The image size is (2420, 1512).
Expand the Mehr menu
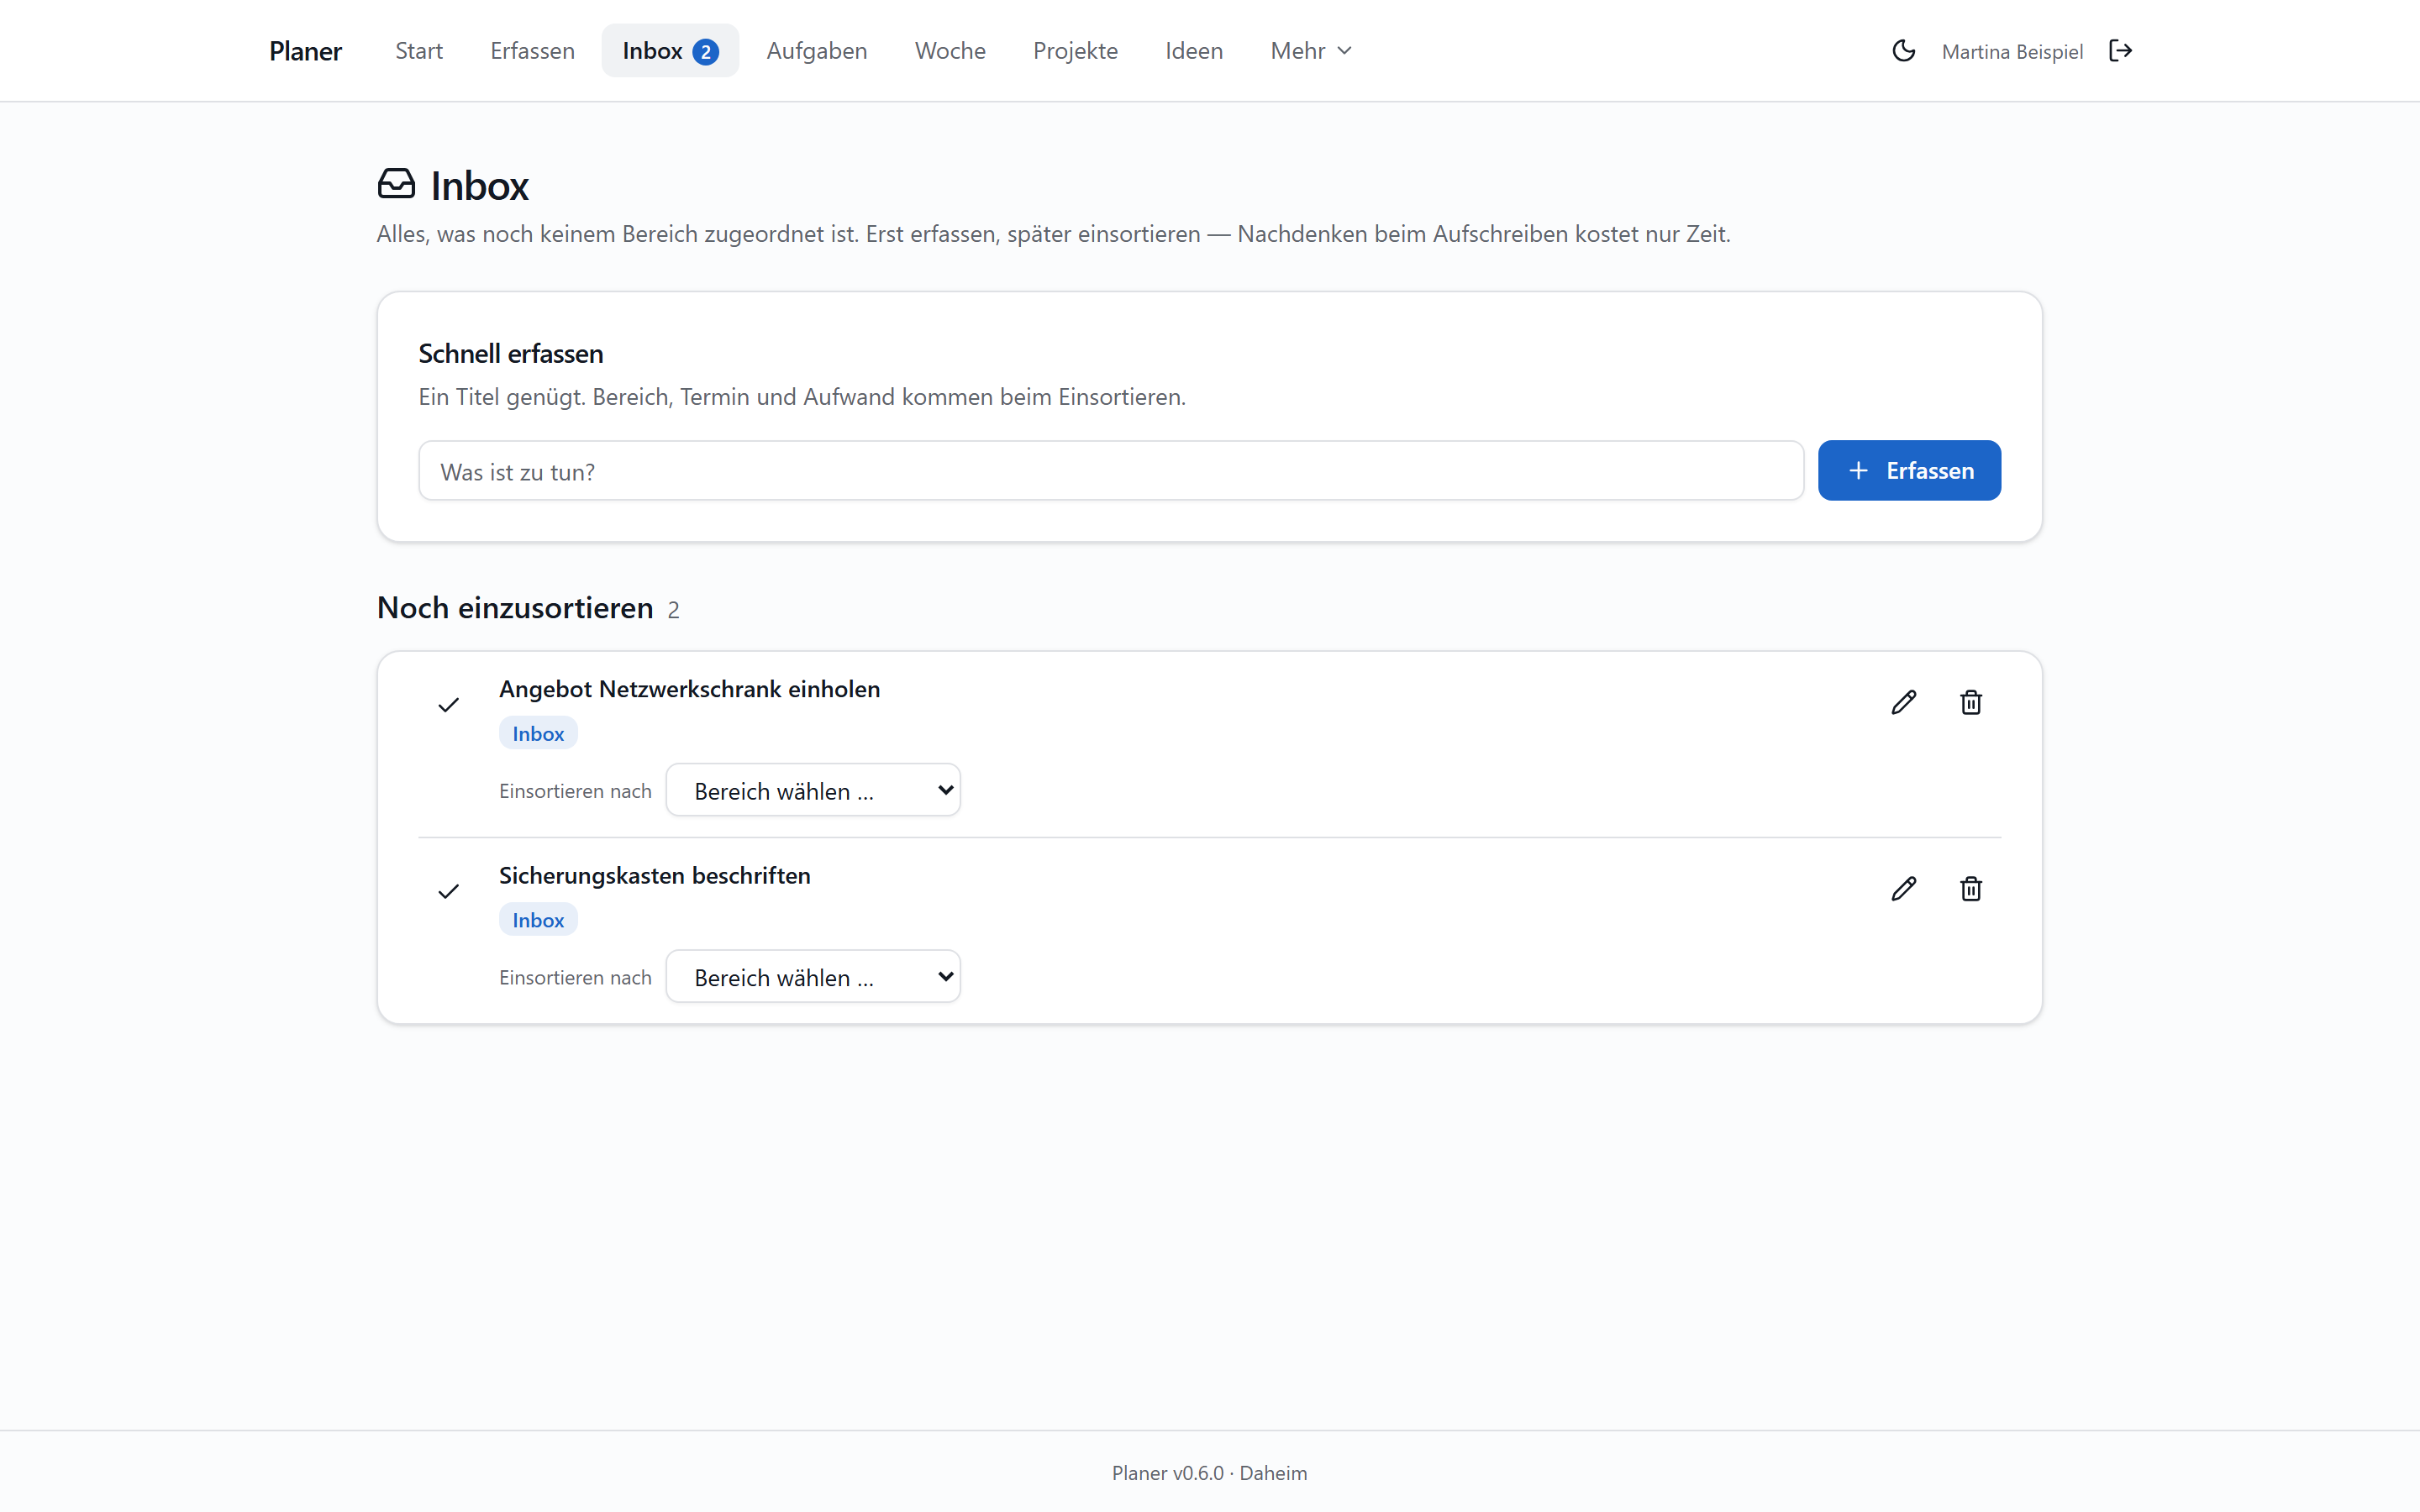tap(1310, 51)
